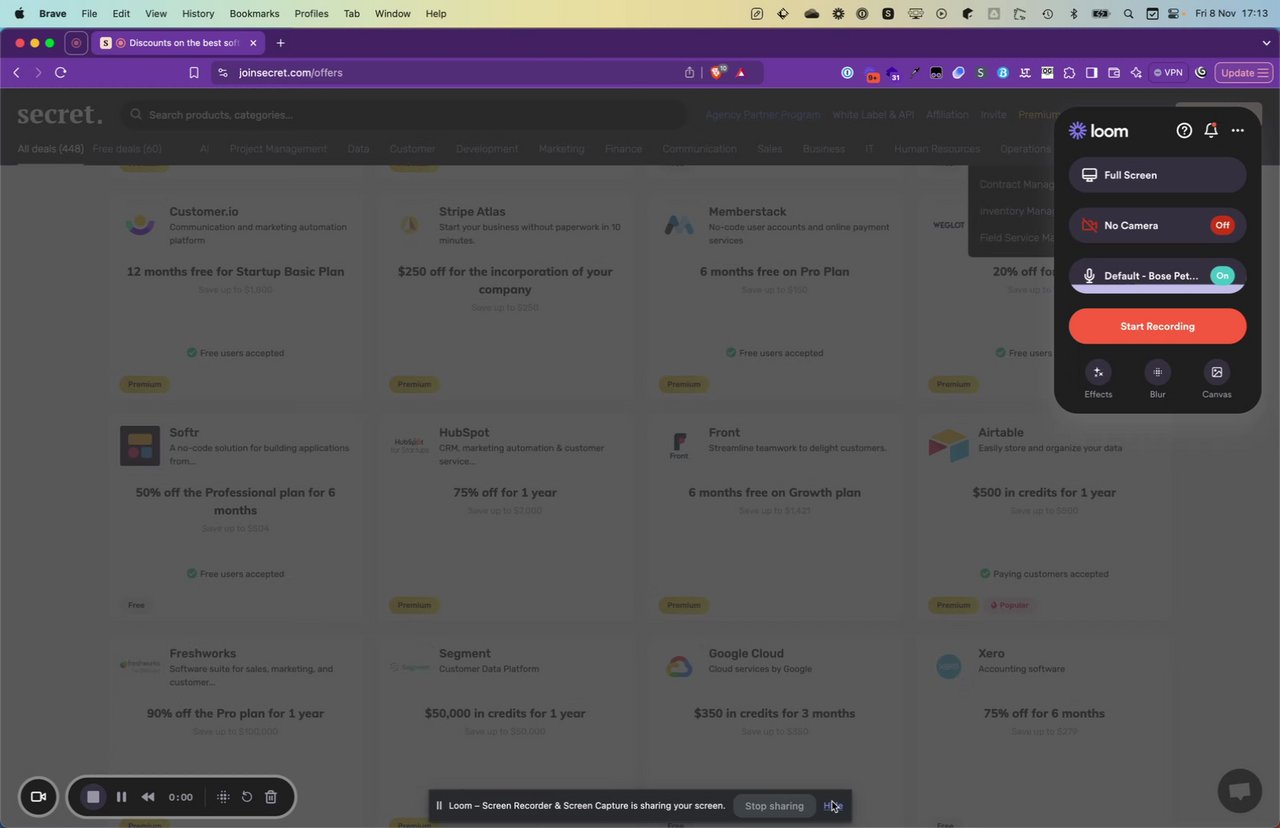Bookmark this page icon
The width and height of the screenshot is (1280, 828).
(x=194, y=72)
